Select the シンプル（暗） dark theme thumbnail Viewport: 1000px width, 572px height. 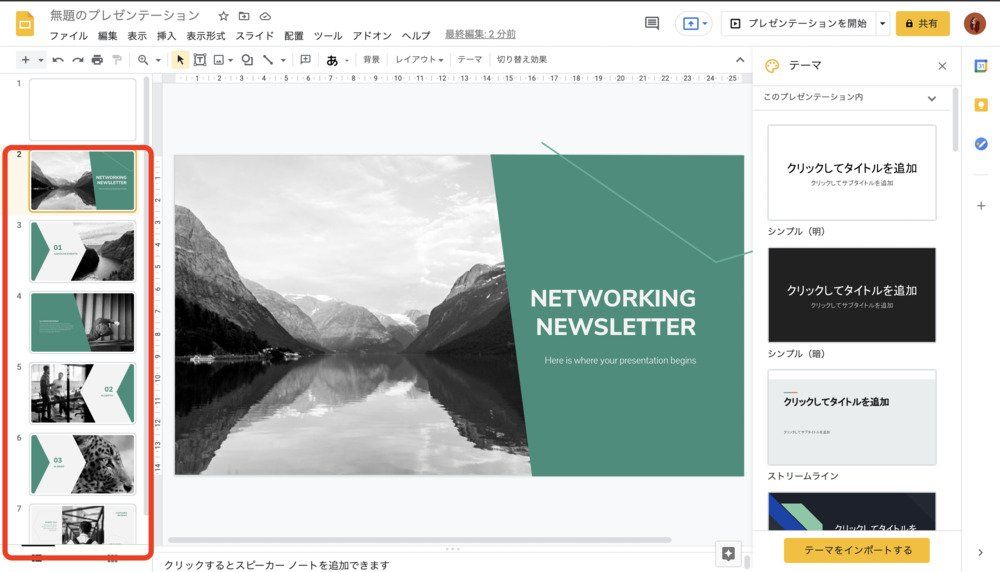(x=852, y=295)
